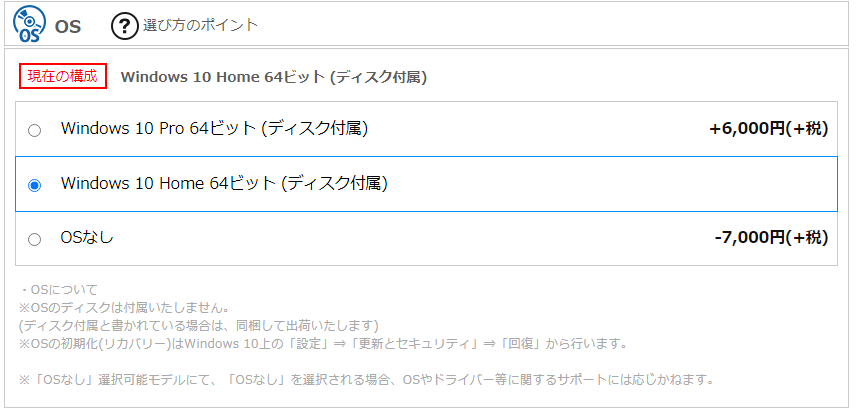Select the OSなし radio button

pyautogui.click(x=34, y=240)
